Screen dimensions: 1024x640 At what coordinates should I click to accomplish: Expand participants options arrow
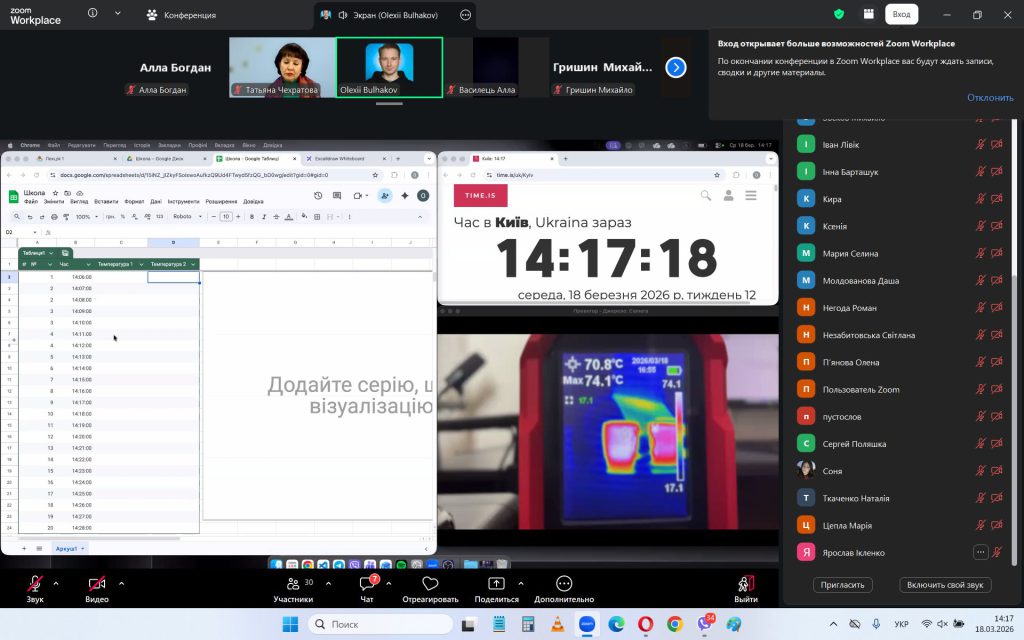coord(328,583)
